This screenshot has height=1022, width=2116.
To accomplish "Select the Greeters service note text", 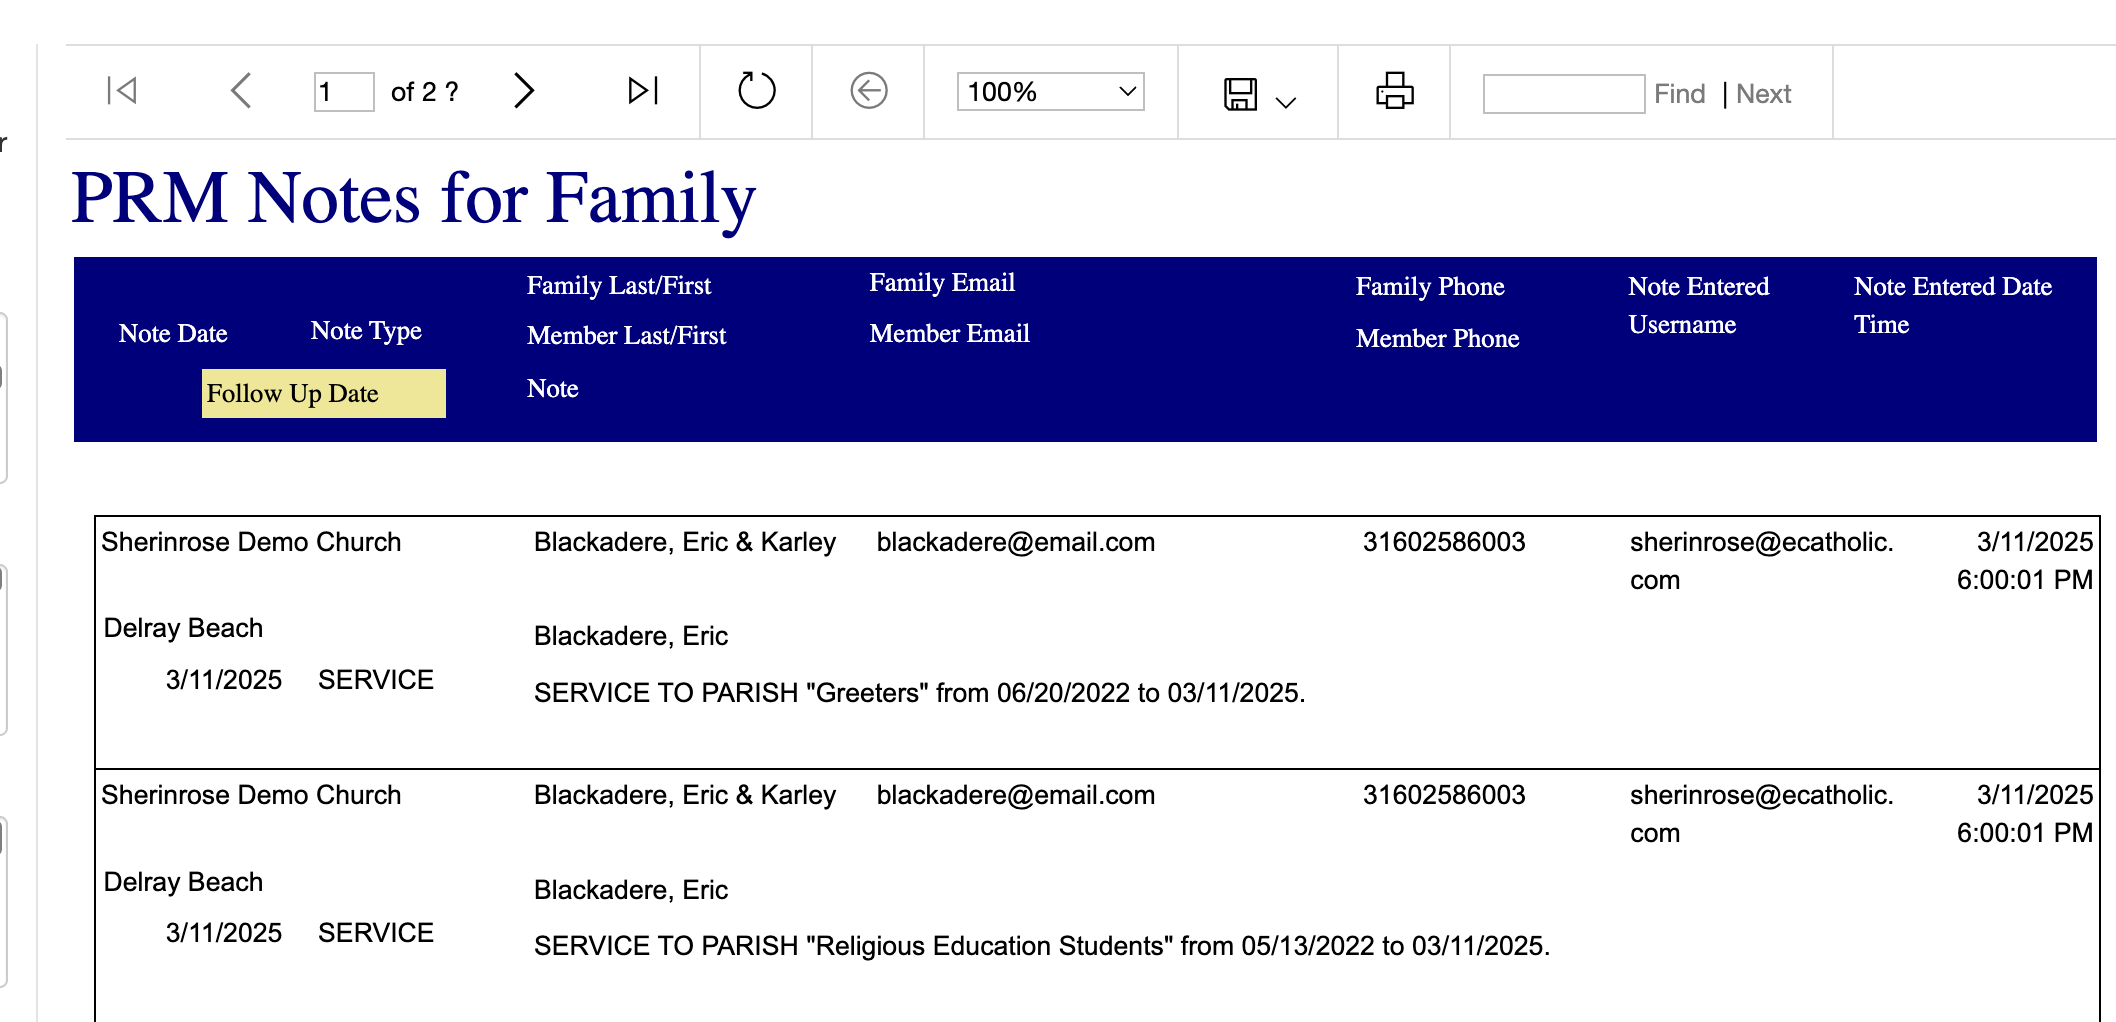I will point(920,692).
